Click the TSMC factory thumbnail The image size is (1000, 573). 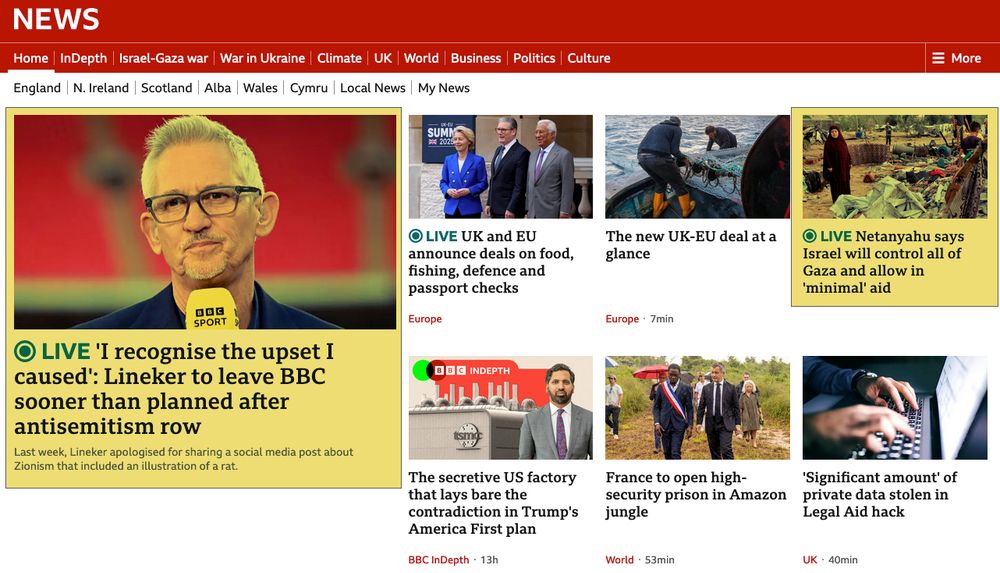501,408
